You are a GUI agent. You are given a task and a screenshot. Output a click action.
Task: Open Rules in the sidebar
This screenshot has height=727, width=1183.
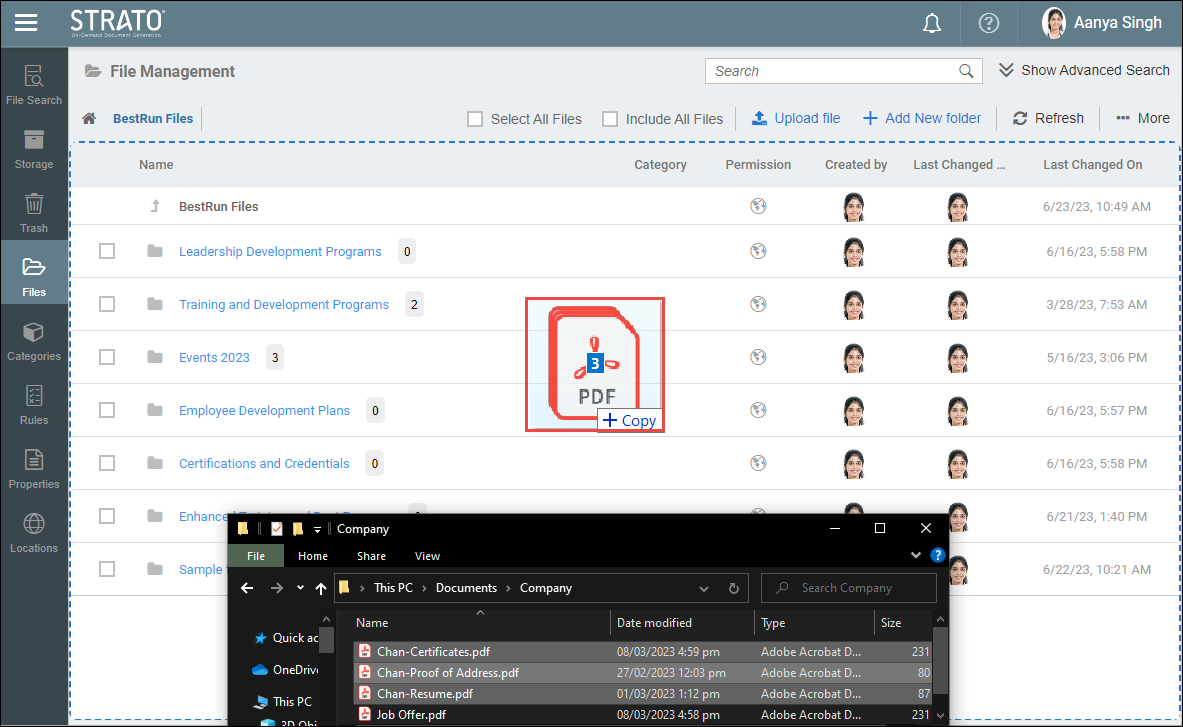click(x=34, y=405)
